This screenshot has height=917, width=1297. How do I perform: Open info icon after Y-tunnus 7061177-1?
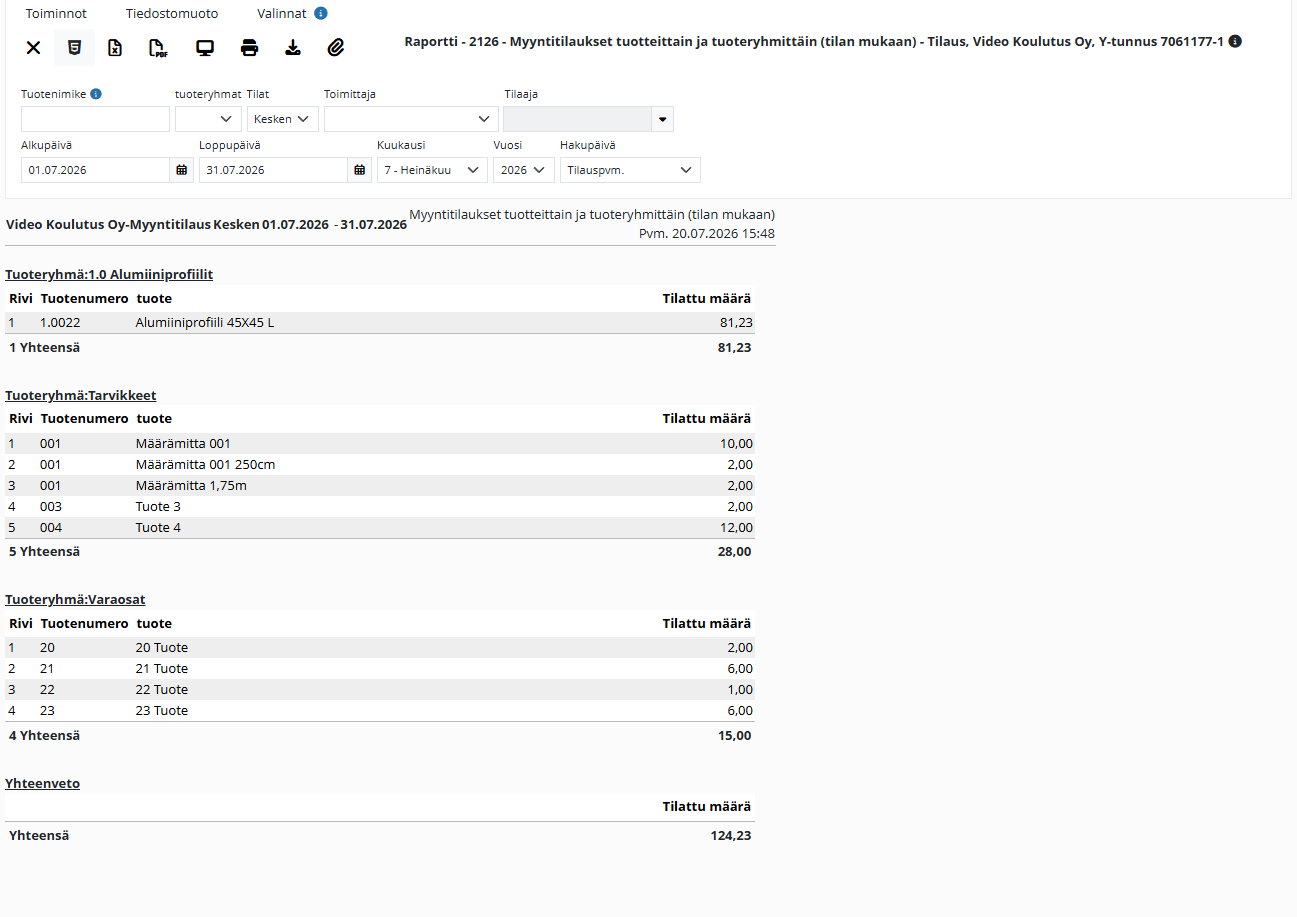[1235, 42]
